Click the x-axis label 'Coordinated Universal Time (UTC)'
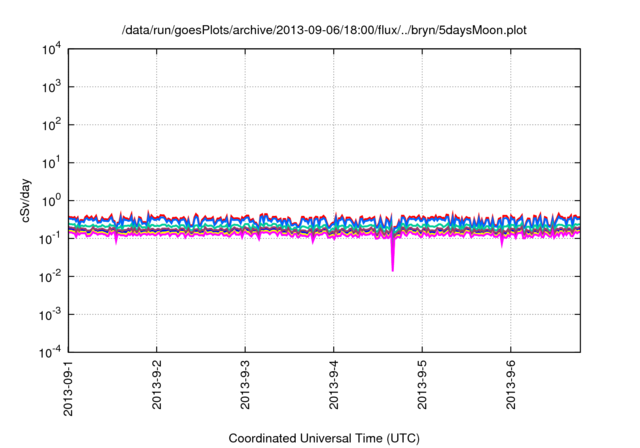 (x=324, y=438)
